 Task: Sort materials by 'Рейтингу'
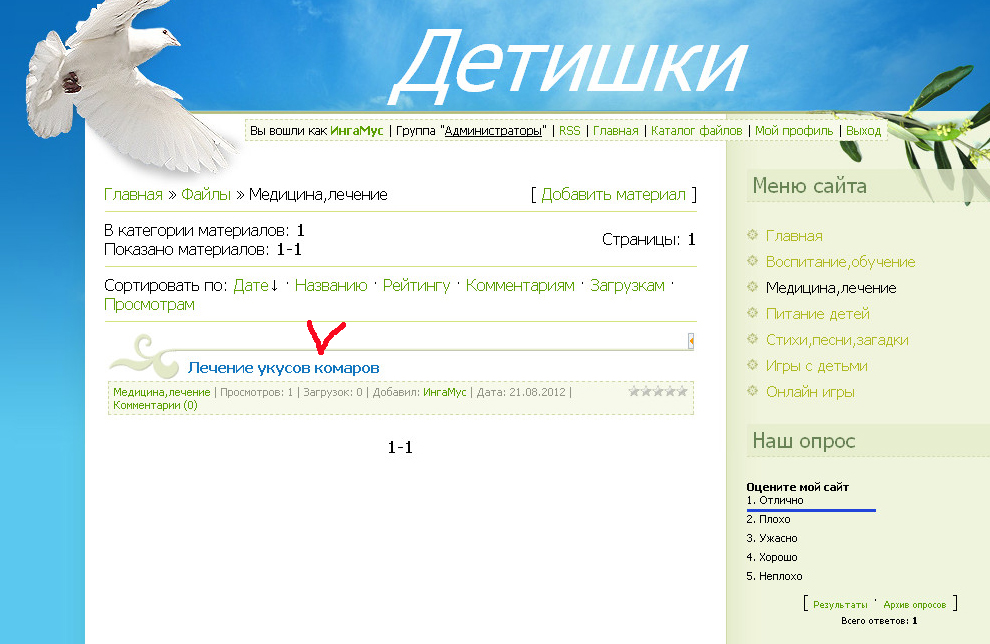416,286
